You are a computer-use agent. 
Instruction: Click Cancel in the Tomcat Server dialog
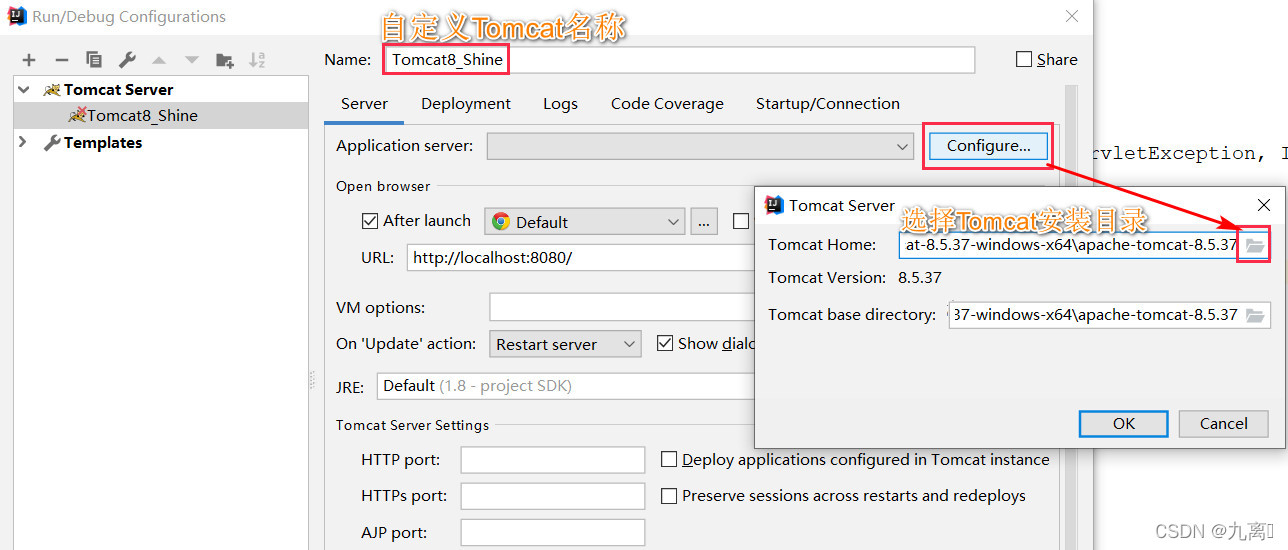click(x=1223, y=424)
